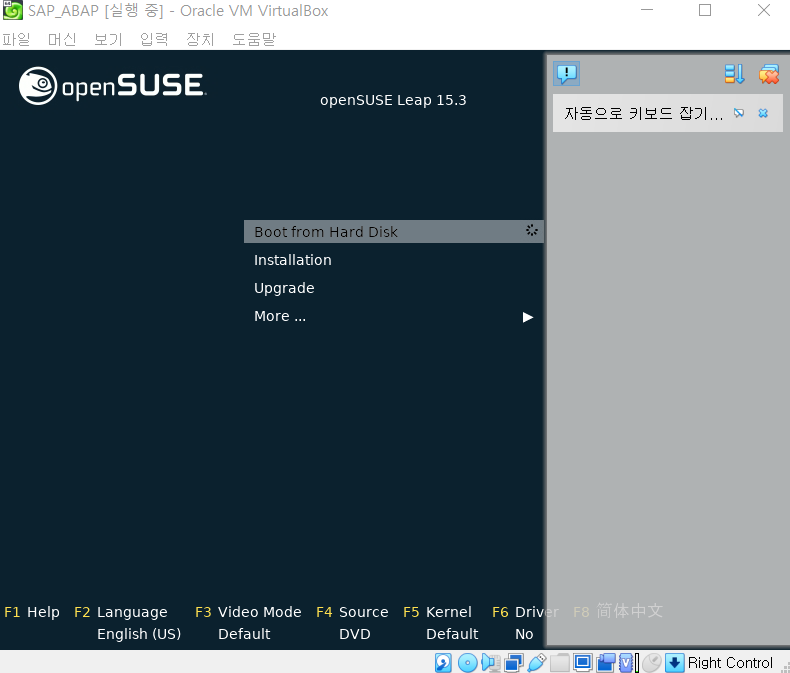The width and height of the screenshot is (790, 673).
Task: Click the notification center speech bubble icon
Action: pos(566,74)
